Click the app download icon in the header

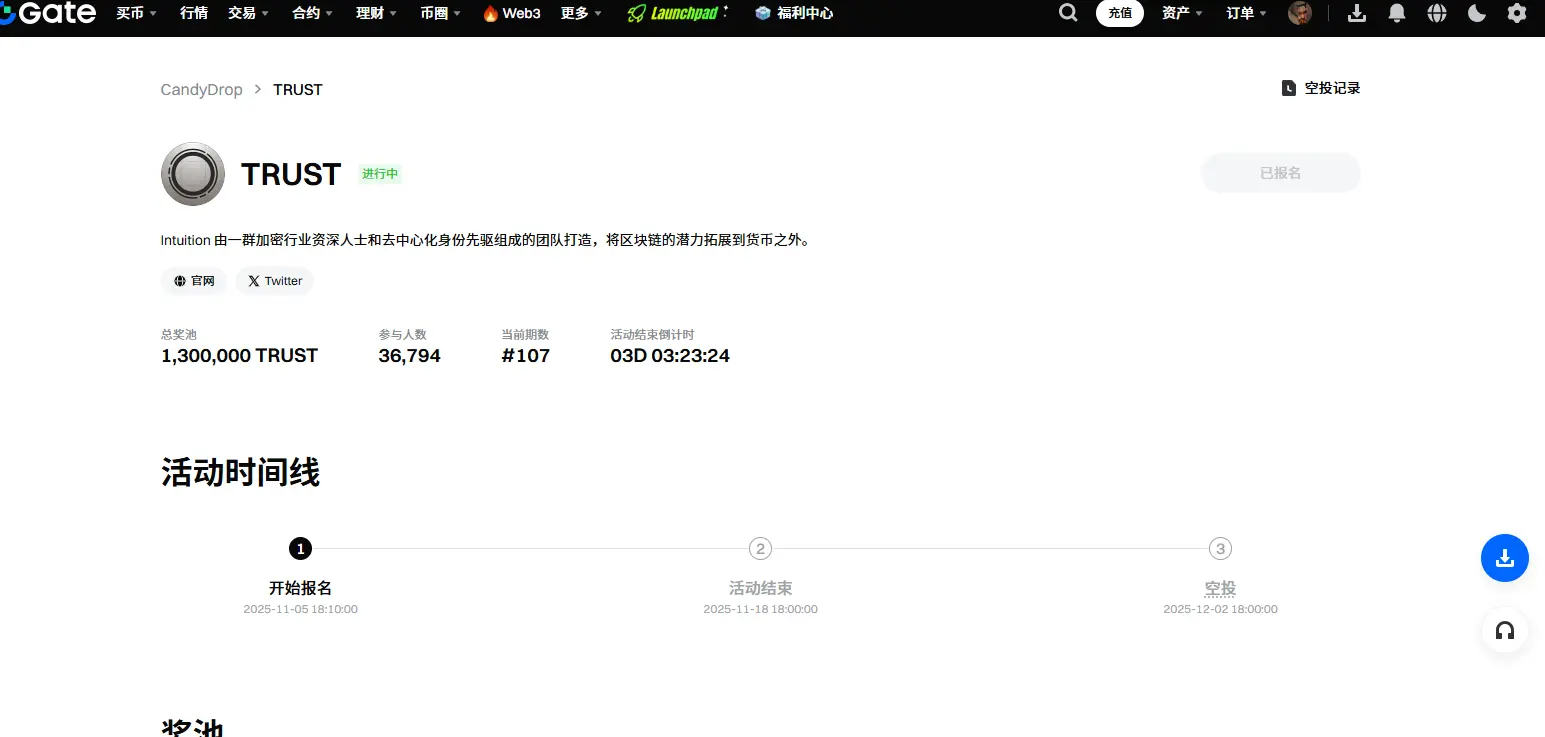(1357, 13)
